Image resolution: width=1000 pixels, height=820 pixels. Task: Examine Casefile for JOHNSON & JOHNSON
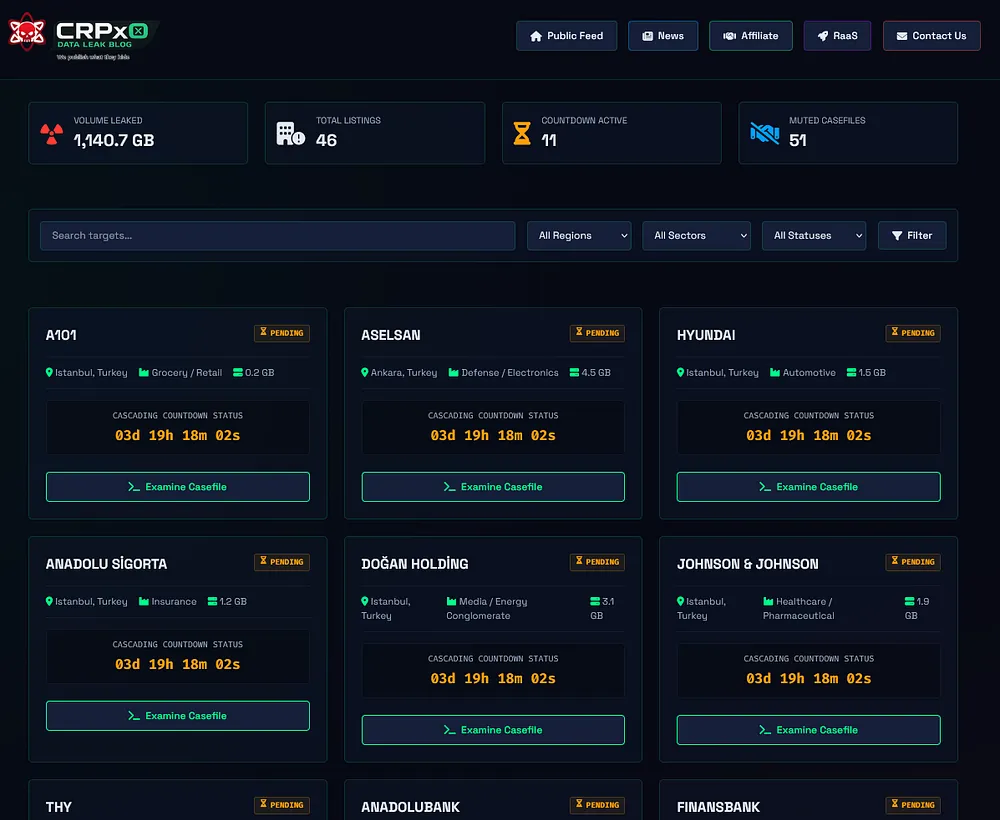click(x=808, y=729)
